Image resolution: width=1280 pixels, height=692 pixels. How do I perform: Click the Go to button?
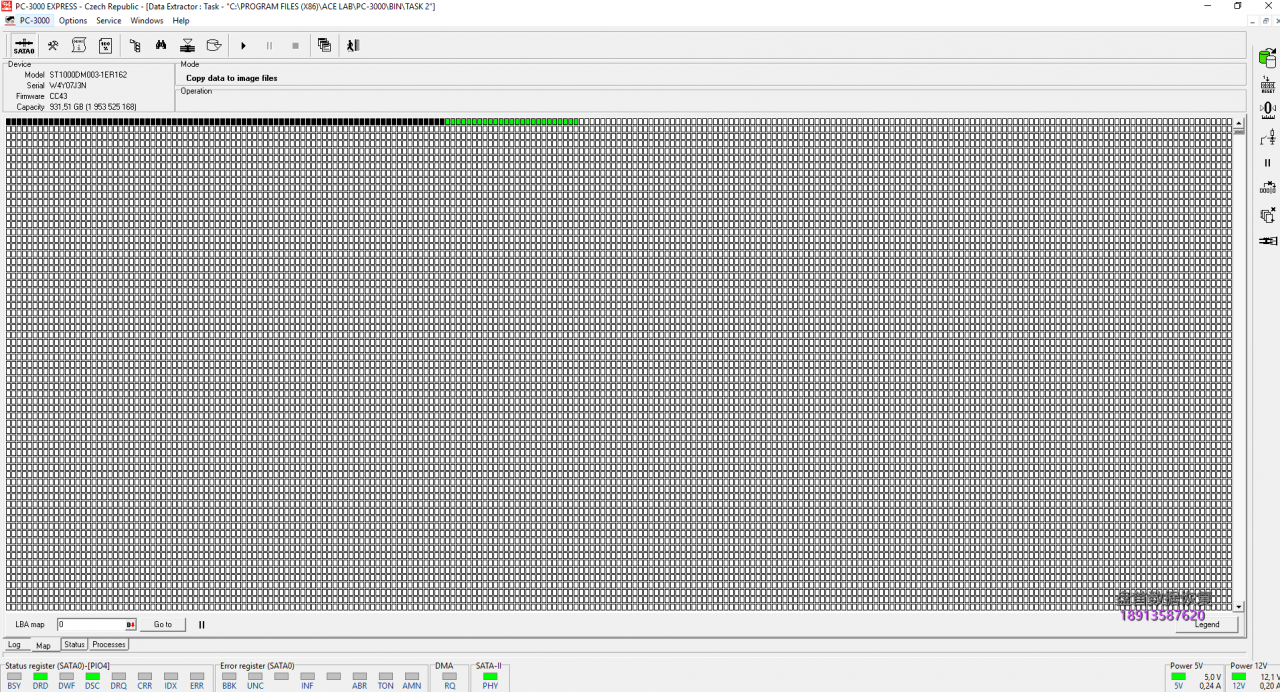click(x=162, y=625)
